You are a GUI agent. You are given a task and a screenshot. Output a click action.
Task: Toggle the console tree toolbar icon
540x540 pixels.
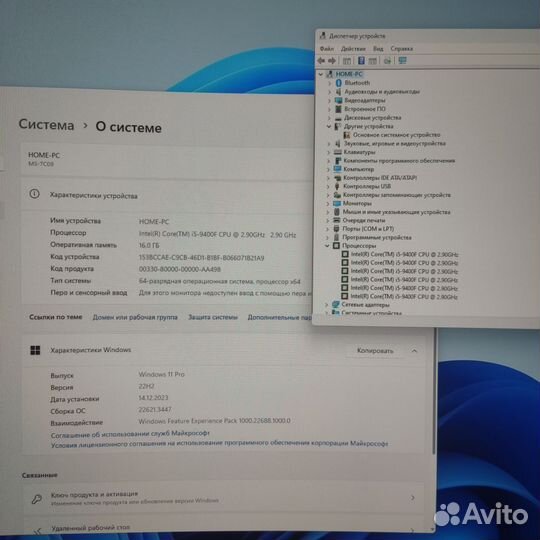point(347,61)
